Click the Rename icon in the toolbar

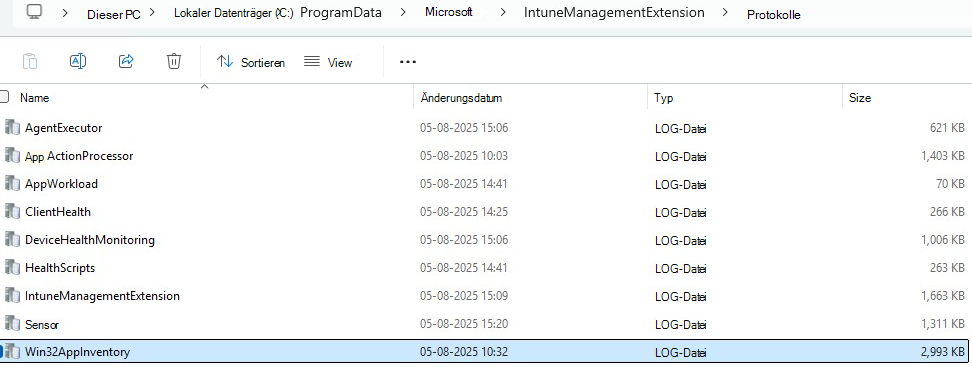click(78, 61)
